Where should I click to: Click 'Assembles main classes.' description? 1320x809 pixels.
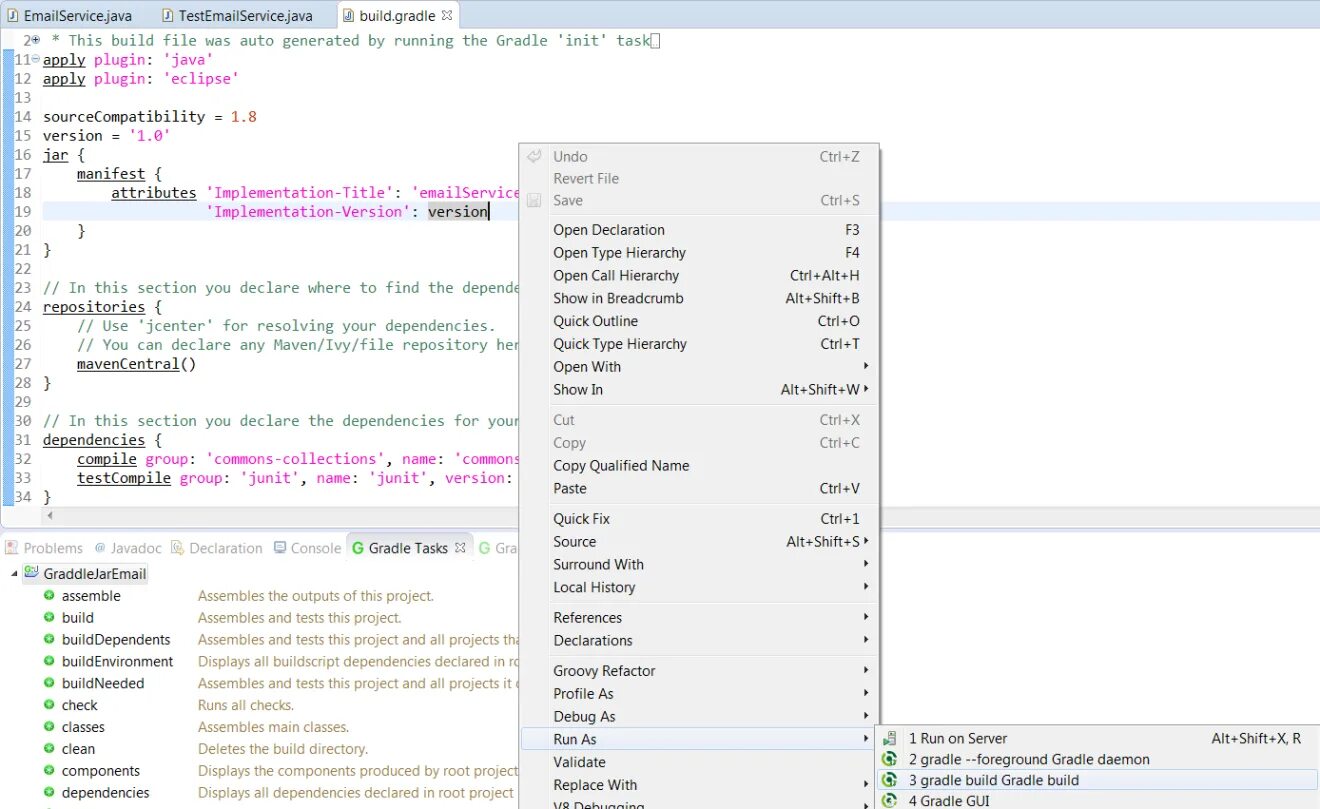point(273,728)
